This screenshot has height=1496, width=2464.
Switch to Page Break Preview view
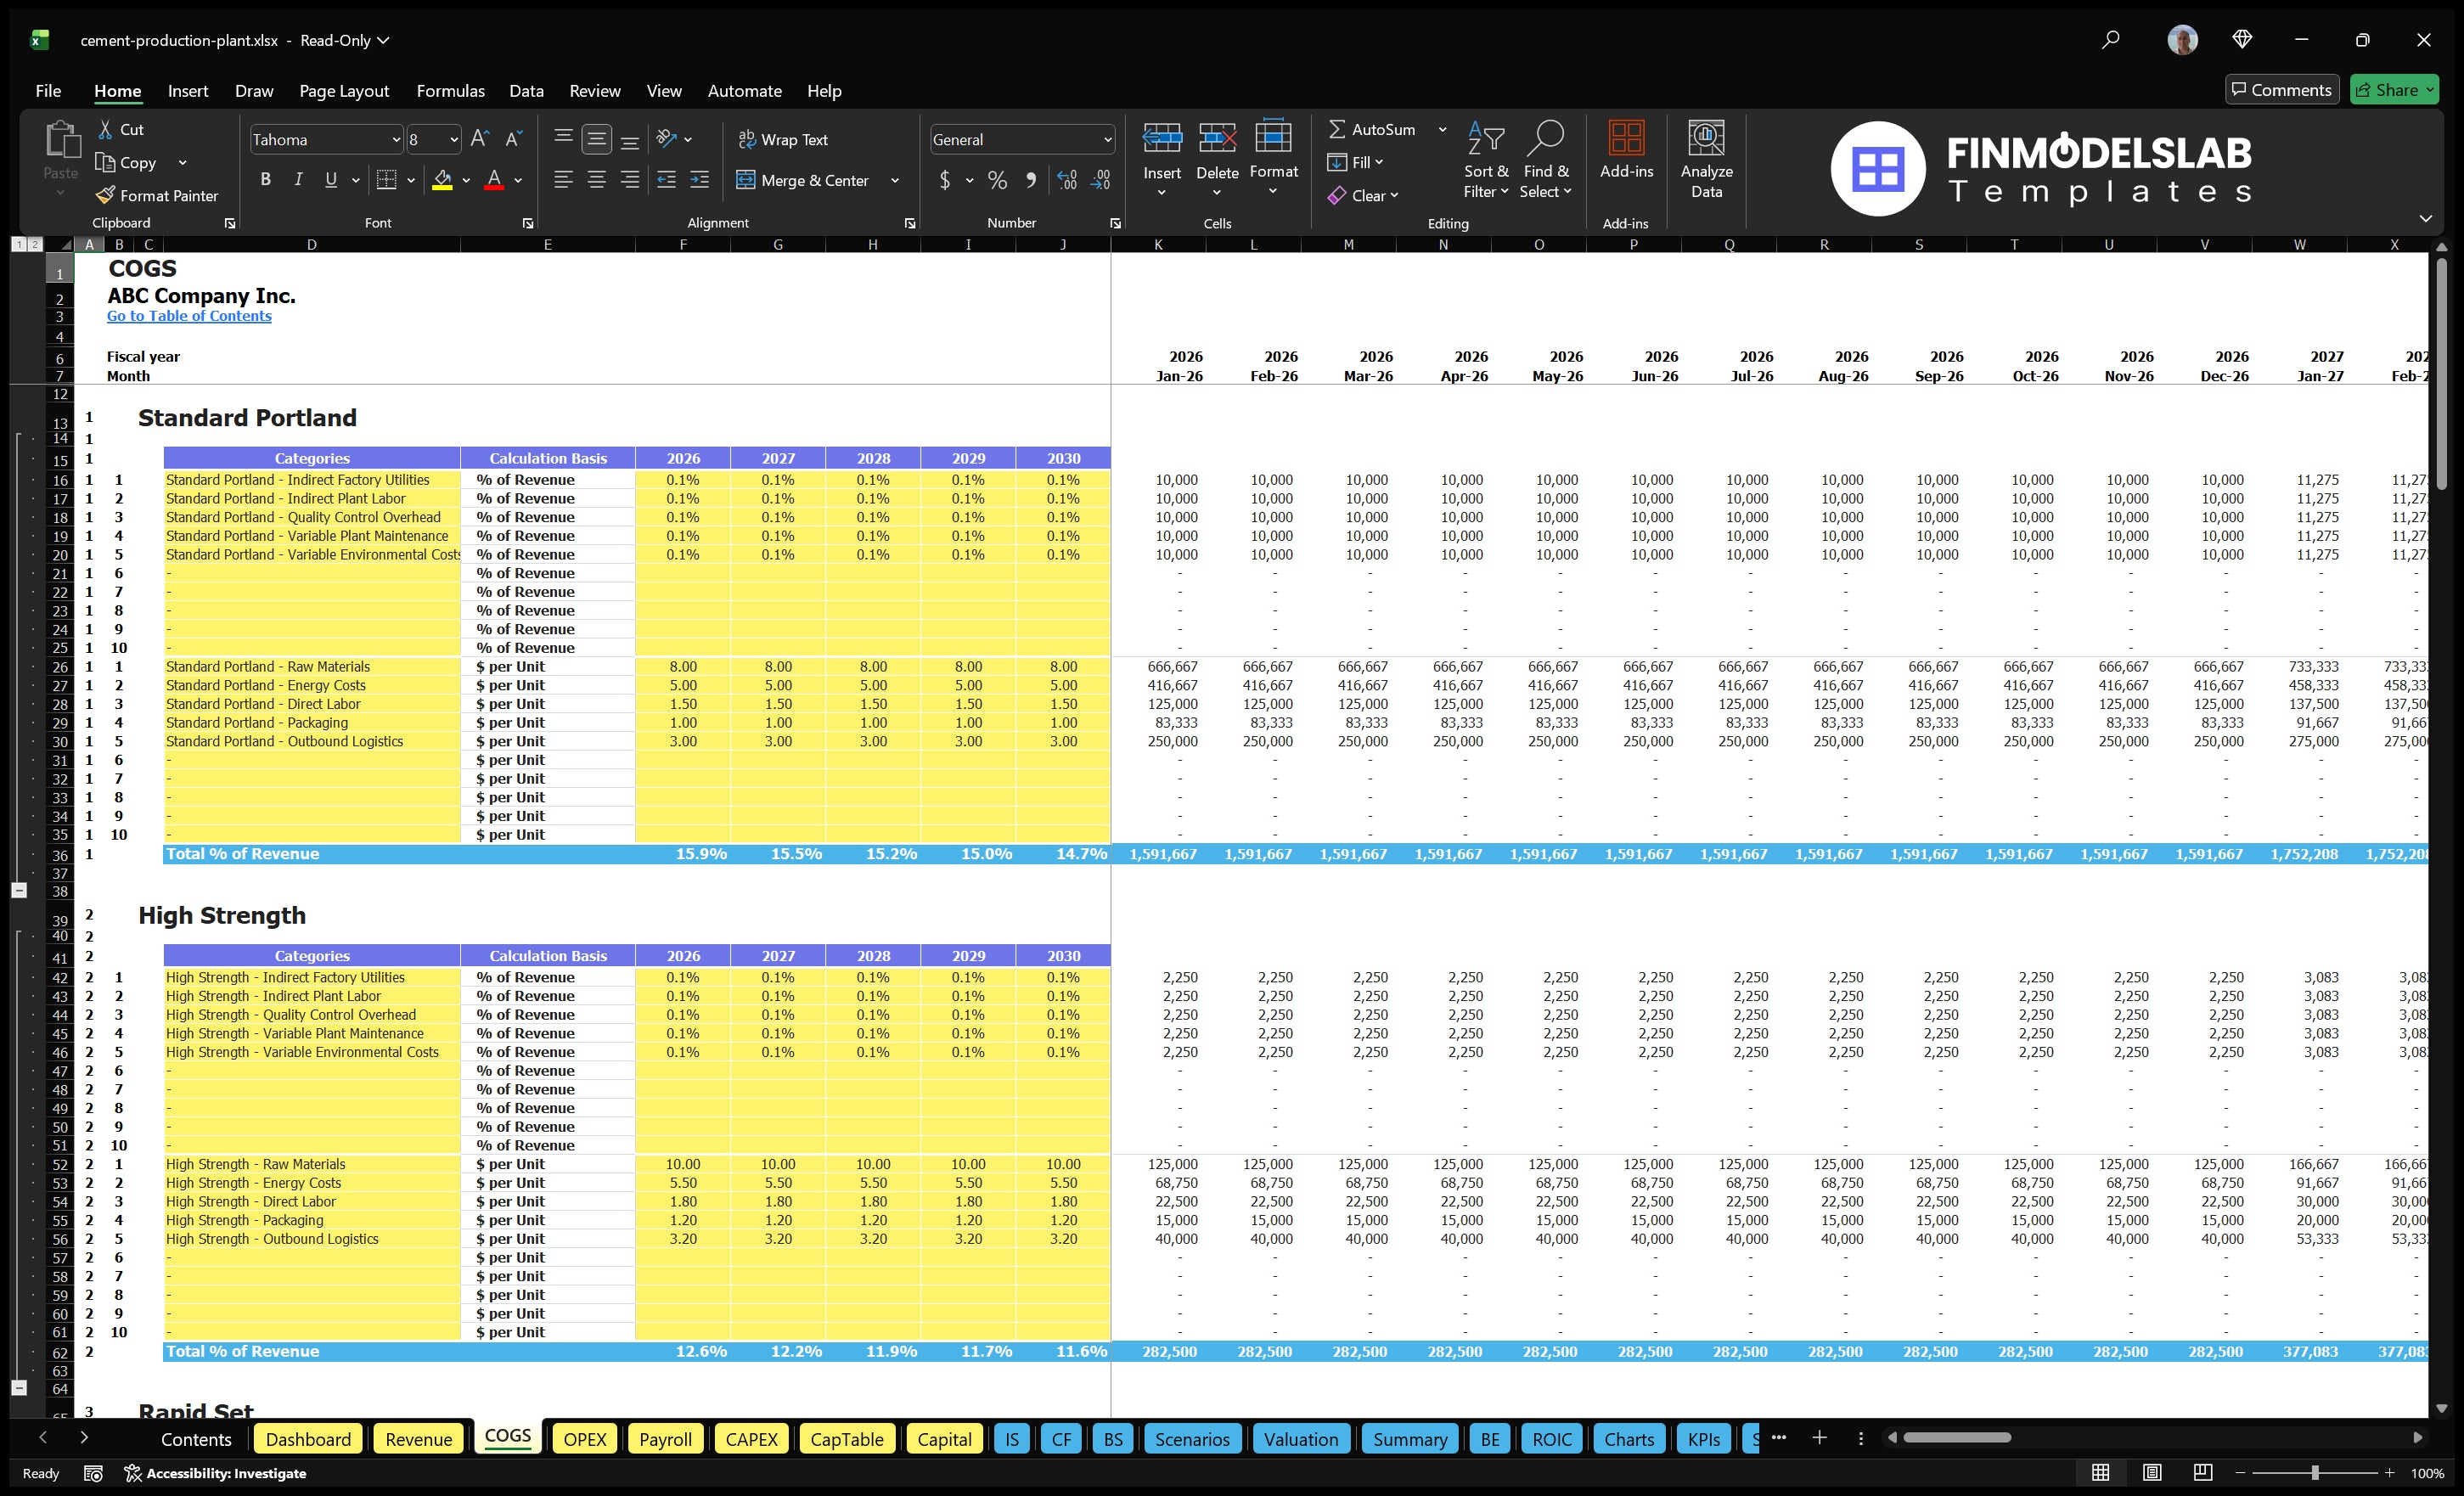[2203, 1473]
